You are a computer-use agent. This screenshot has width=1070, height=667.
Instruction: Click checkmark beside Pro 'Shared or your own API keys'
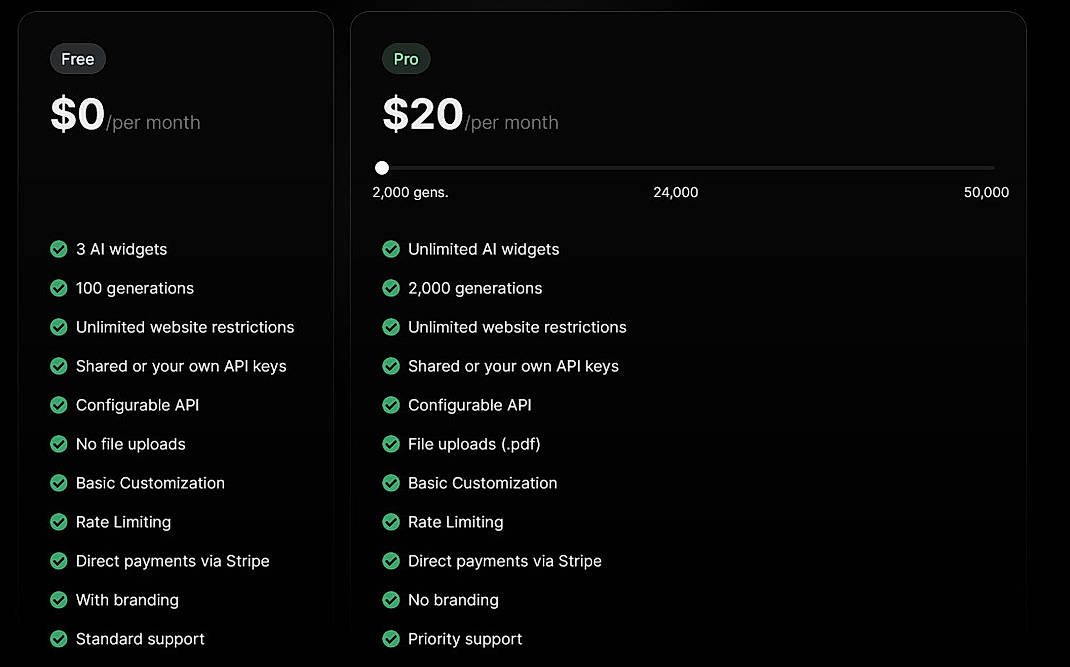[x=391, y=366]
